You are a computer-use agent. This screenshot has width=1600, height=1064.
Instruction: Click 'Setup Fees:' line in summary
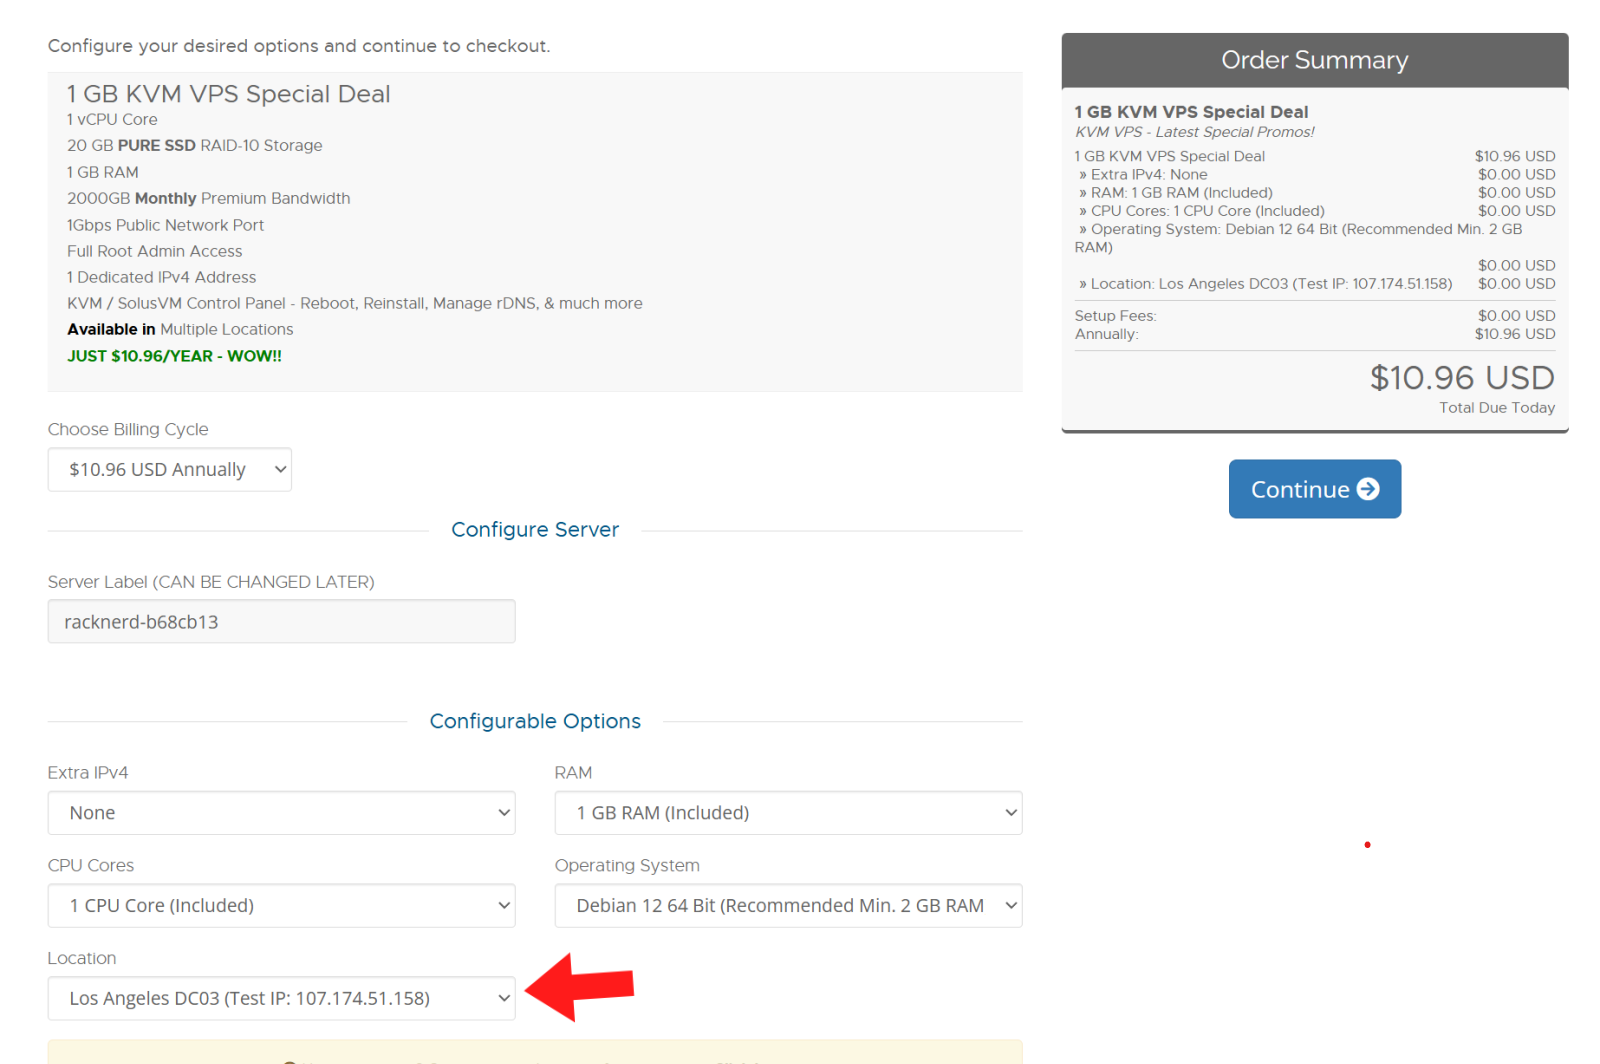(1314, 316)
